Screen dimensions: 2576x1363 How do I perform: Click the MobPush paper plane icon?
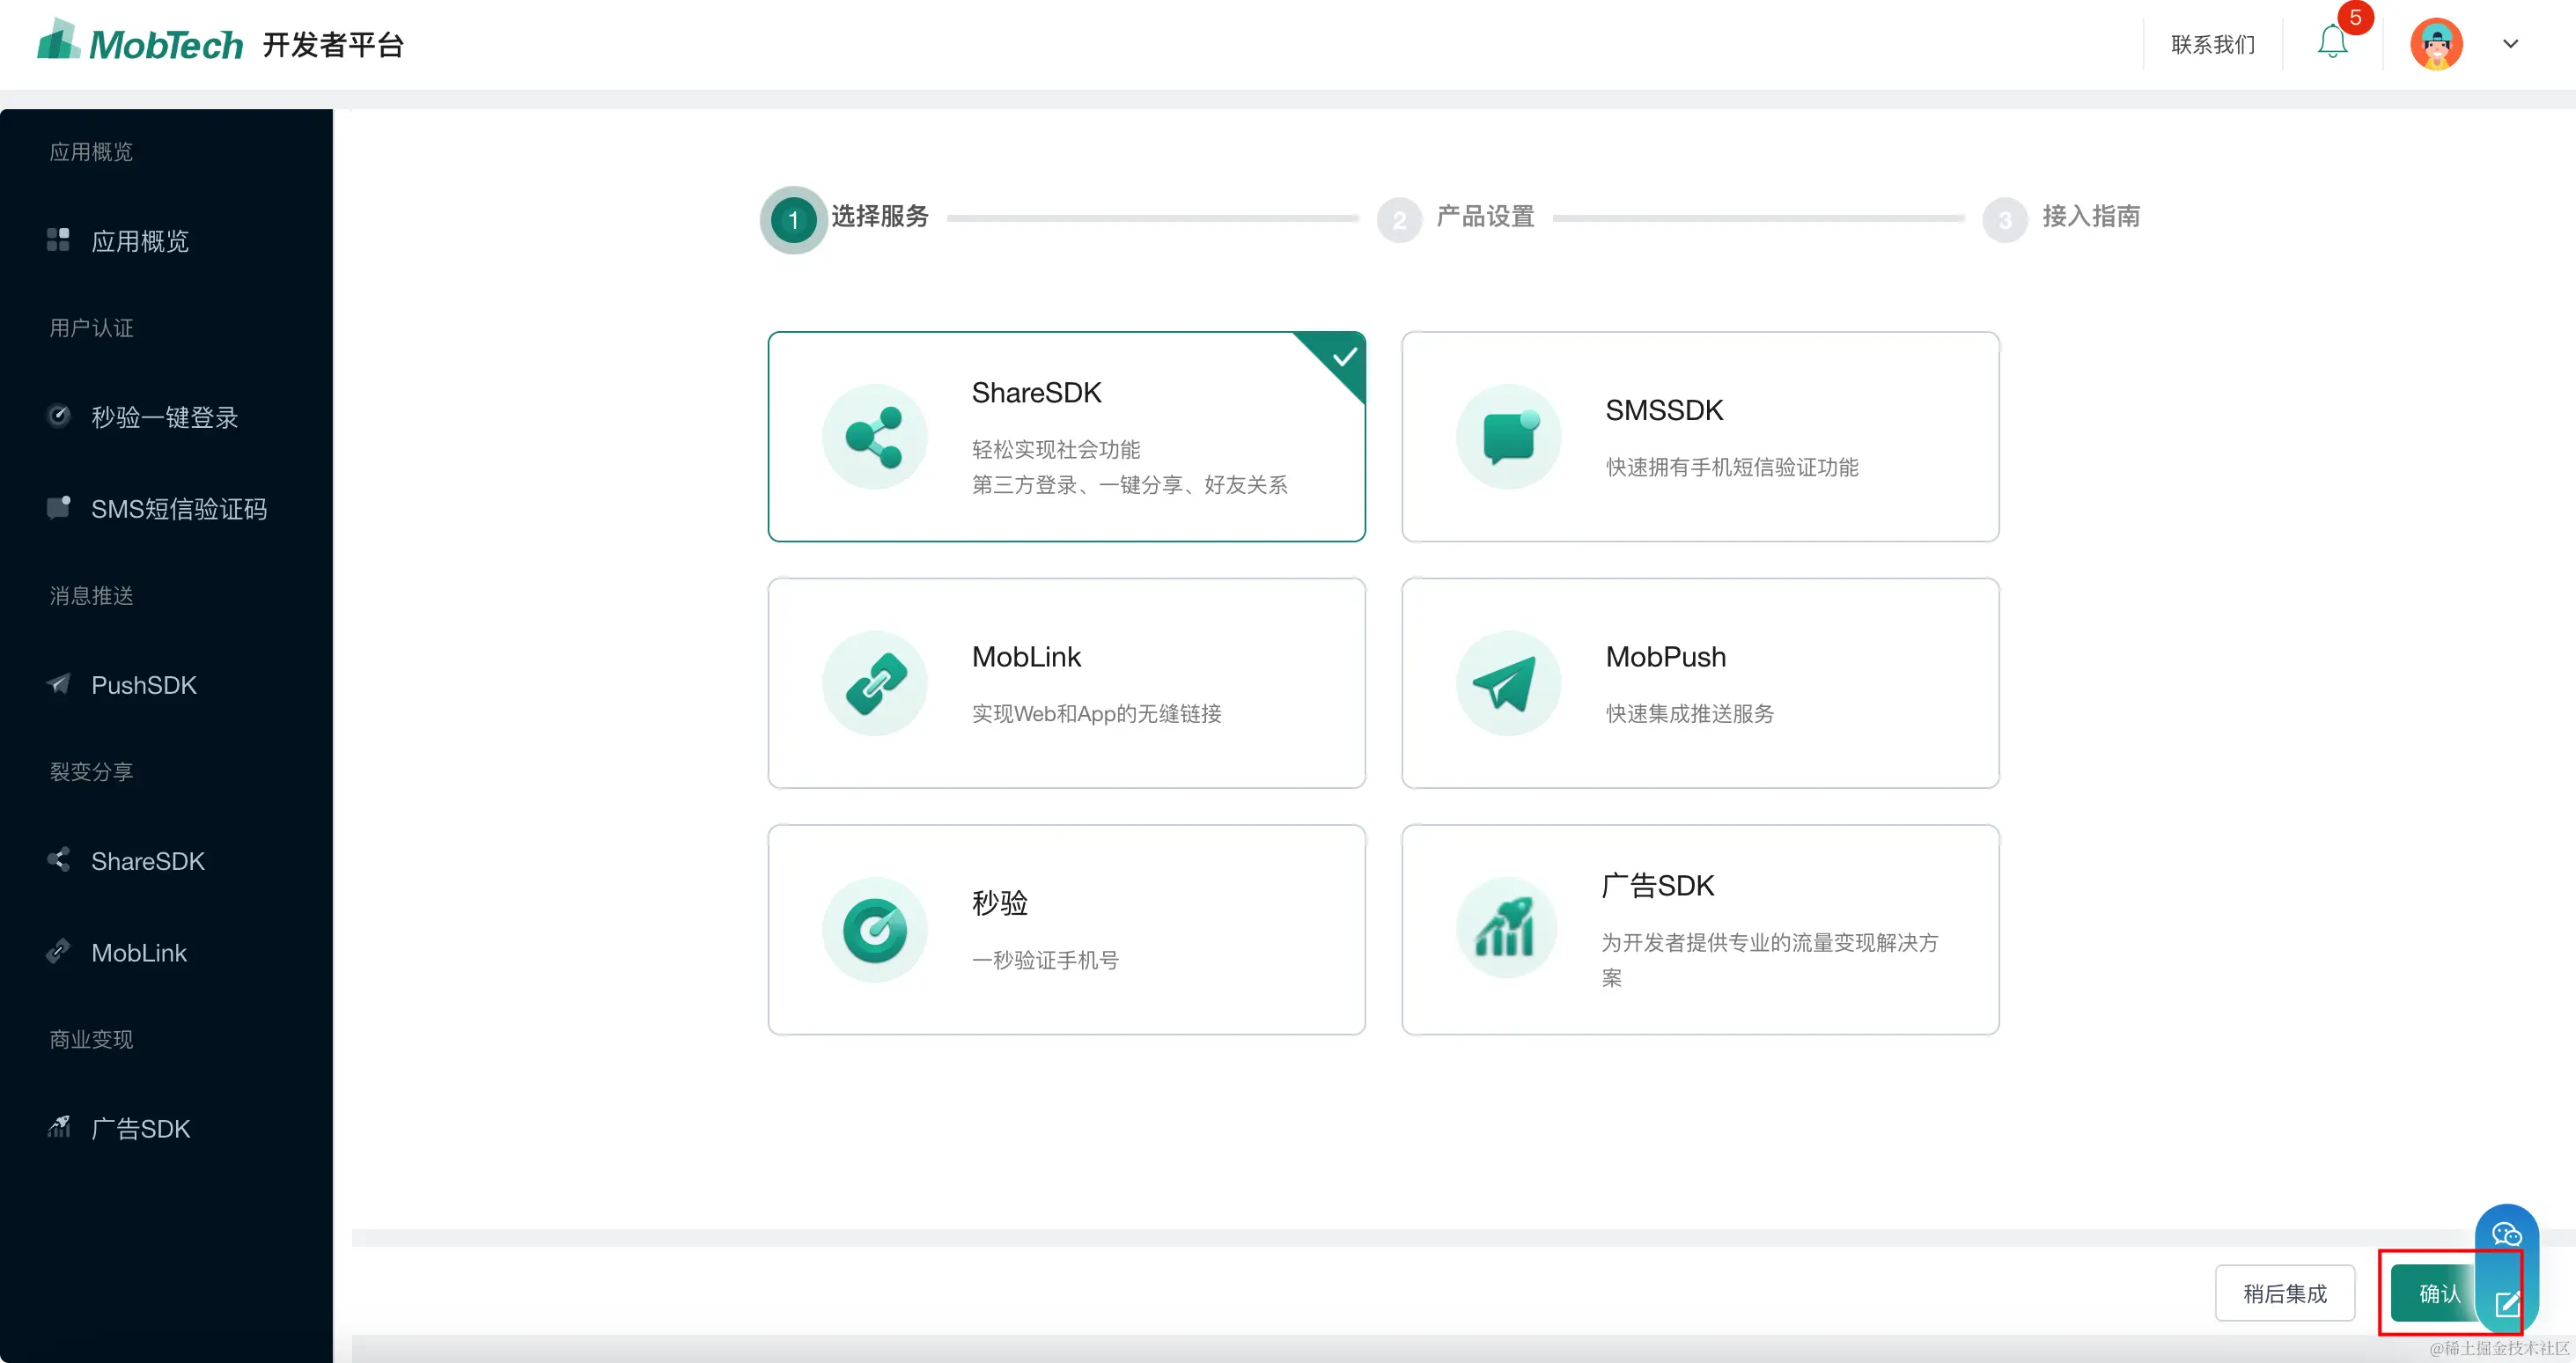click(1508, 684)
